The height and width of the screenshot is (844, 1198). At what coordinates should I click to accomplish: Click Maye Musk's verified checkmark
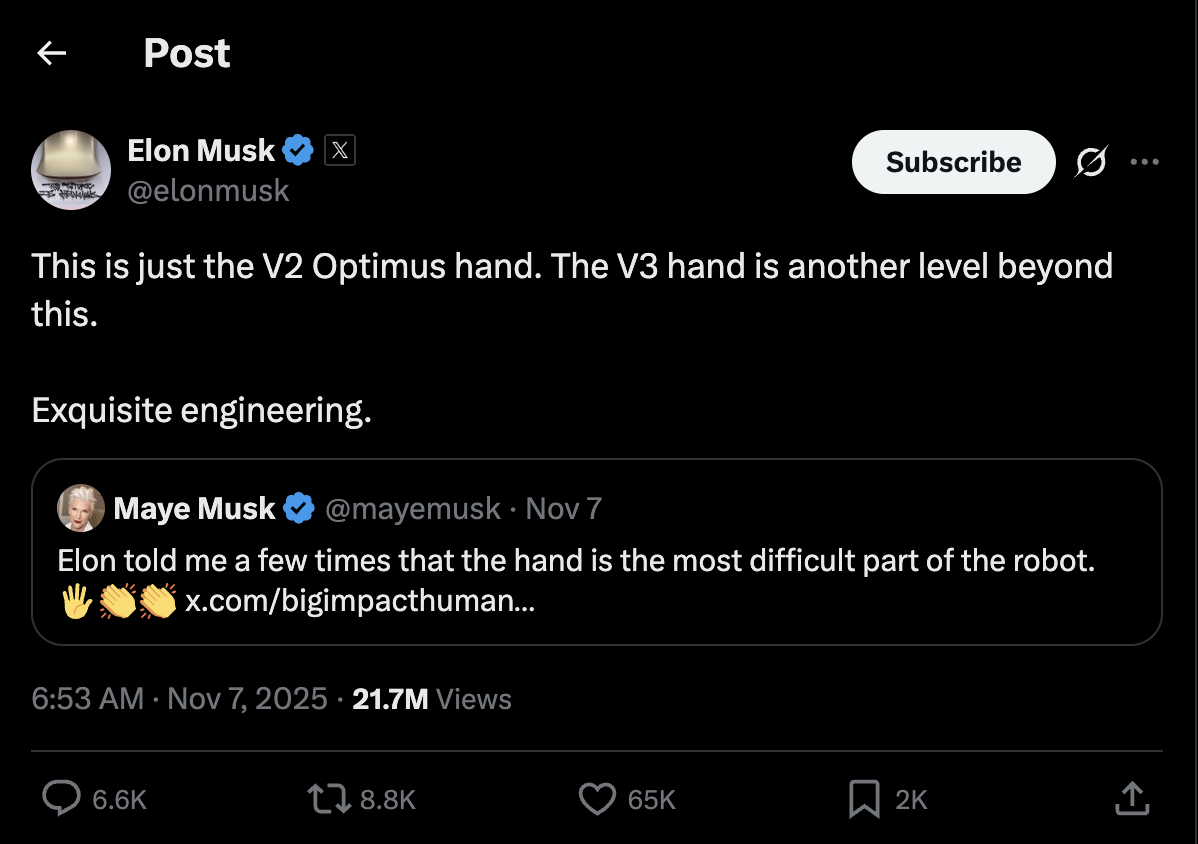click(296, 508)
